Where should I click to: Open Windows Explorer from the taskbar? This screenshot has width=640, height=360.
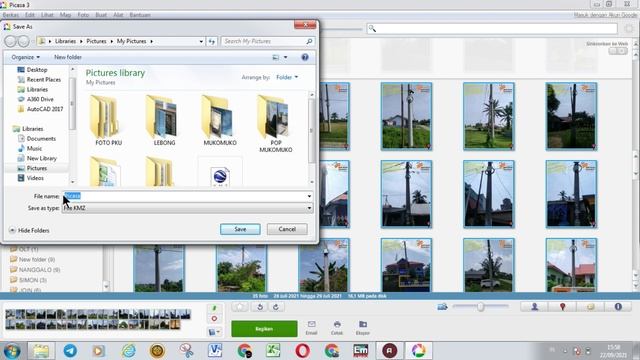(40, 351)
